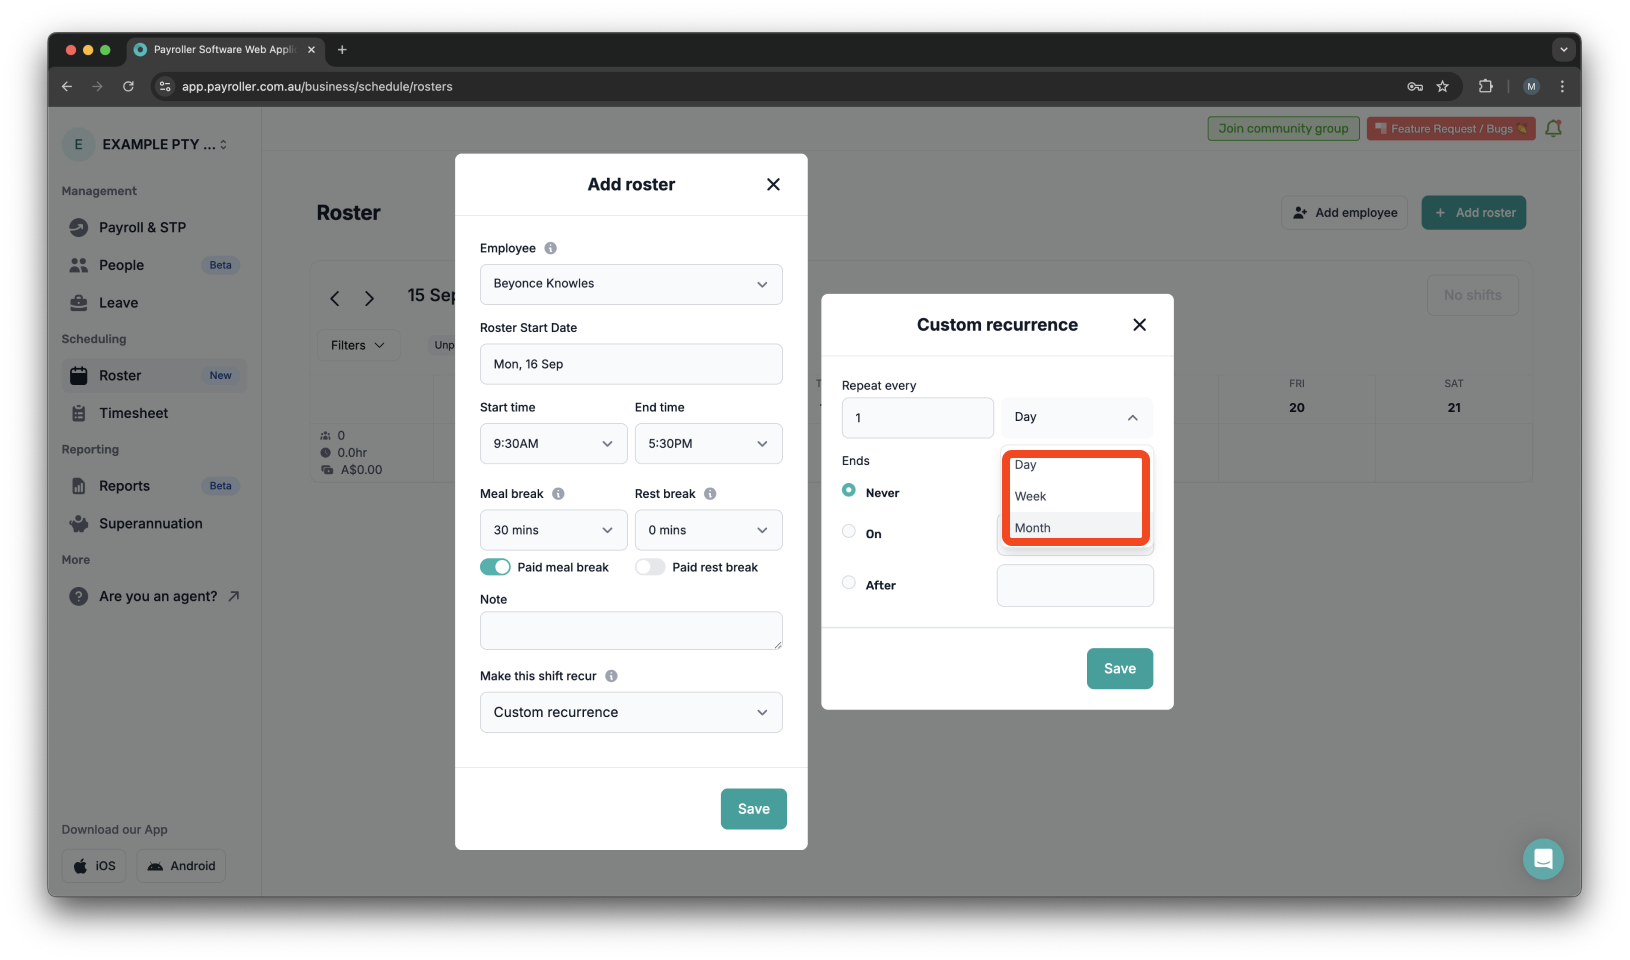Open the Meal break 30 mins dropdown
Viewport: 1630px width, 960px height.
554,530
